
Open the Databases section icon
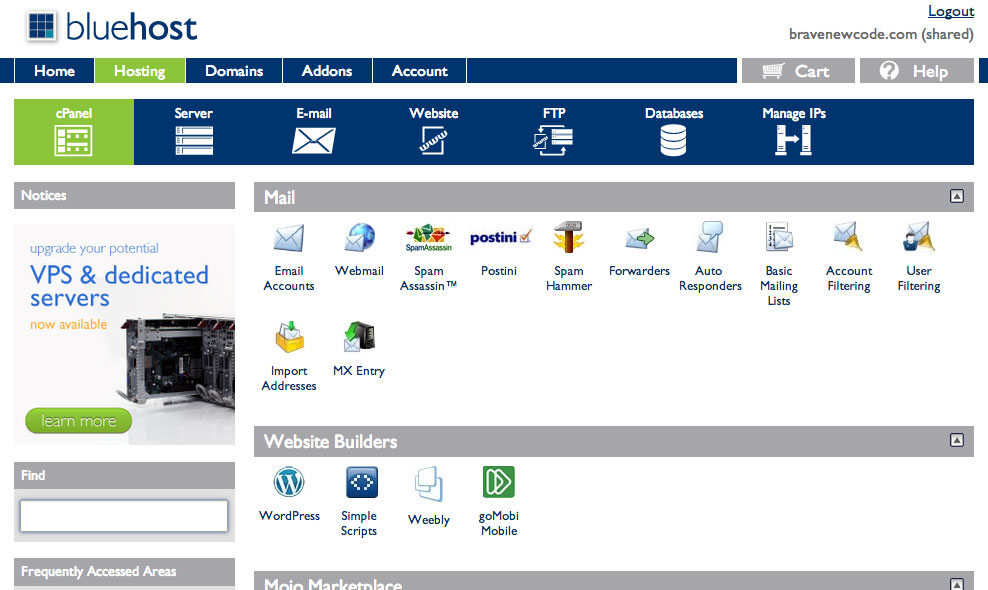pyautogui.click(x=673, y=135)
